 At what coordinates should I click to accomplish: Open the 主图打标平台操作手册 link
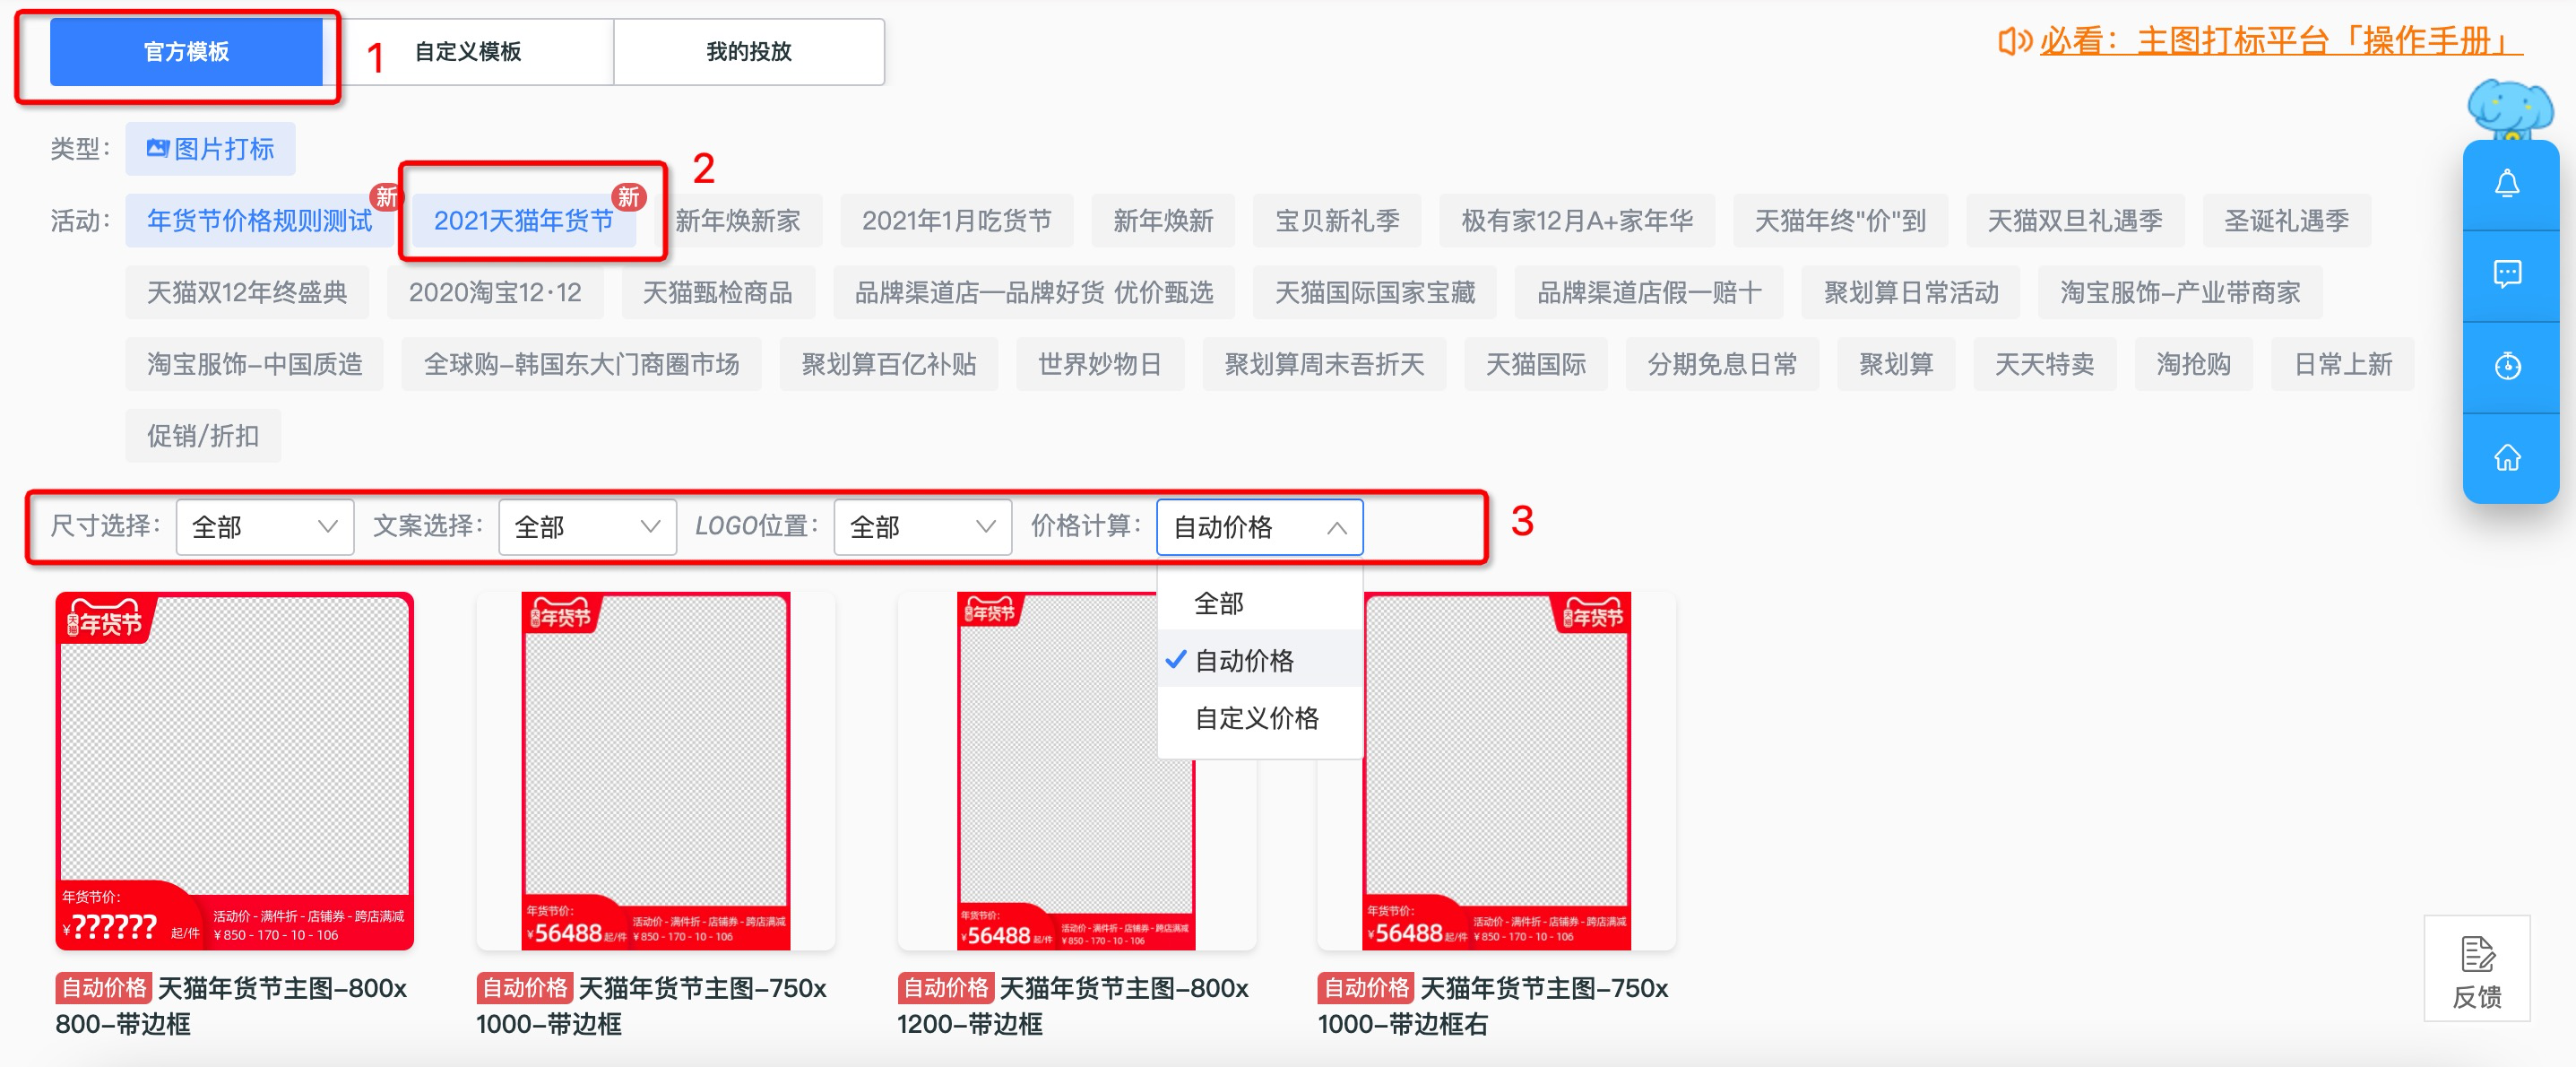[2280, 42]
